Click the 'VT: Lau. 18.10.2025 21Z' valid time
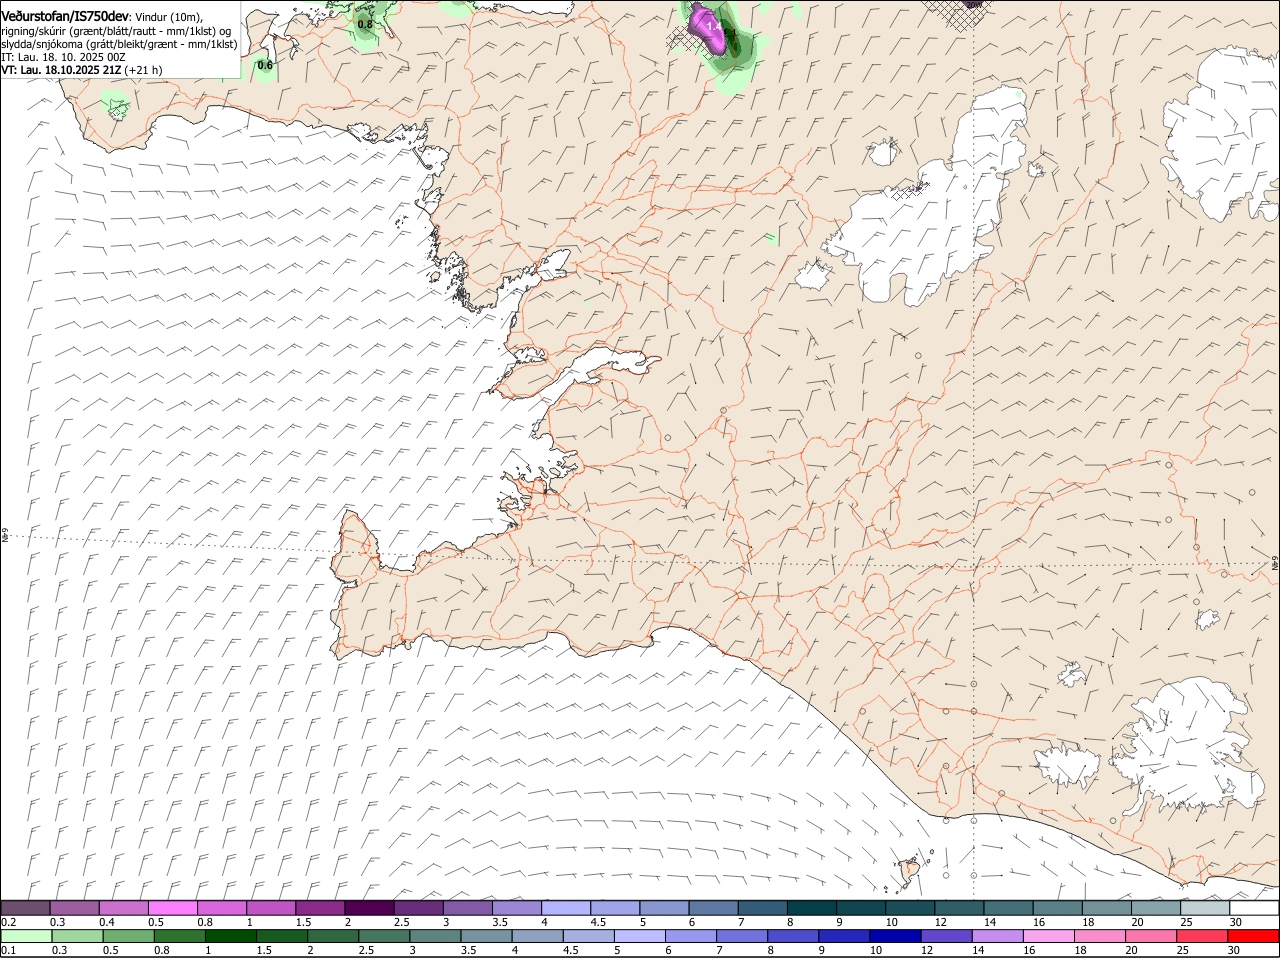This screenshot has height=958, width=1280. (x=61, y=70)
